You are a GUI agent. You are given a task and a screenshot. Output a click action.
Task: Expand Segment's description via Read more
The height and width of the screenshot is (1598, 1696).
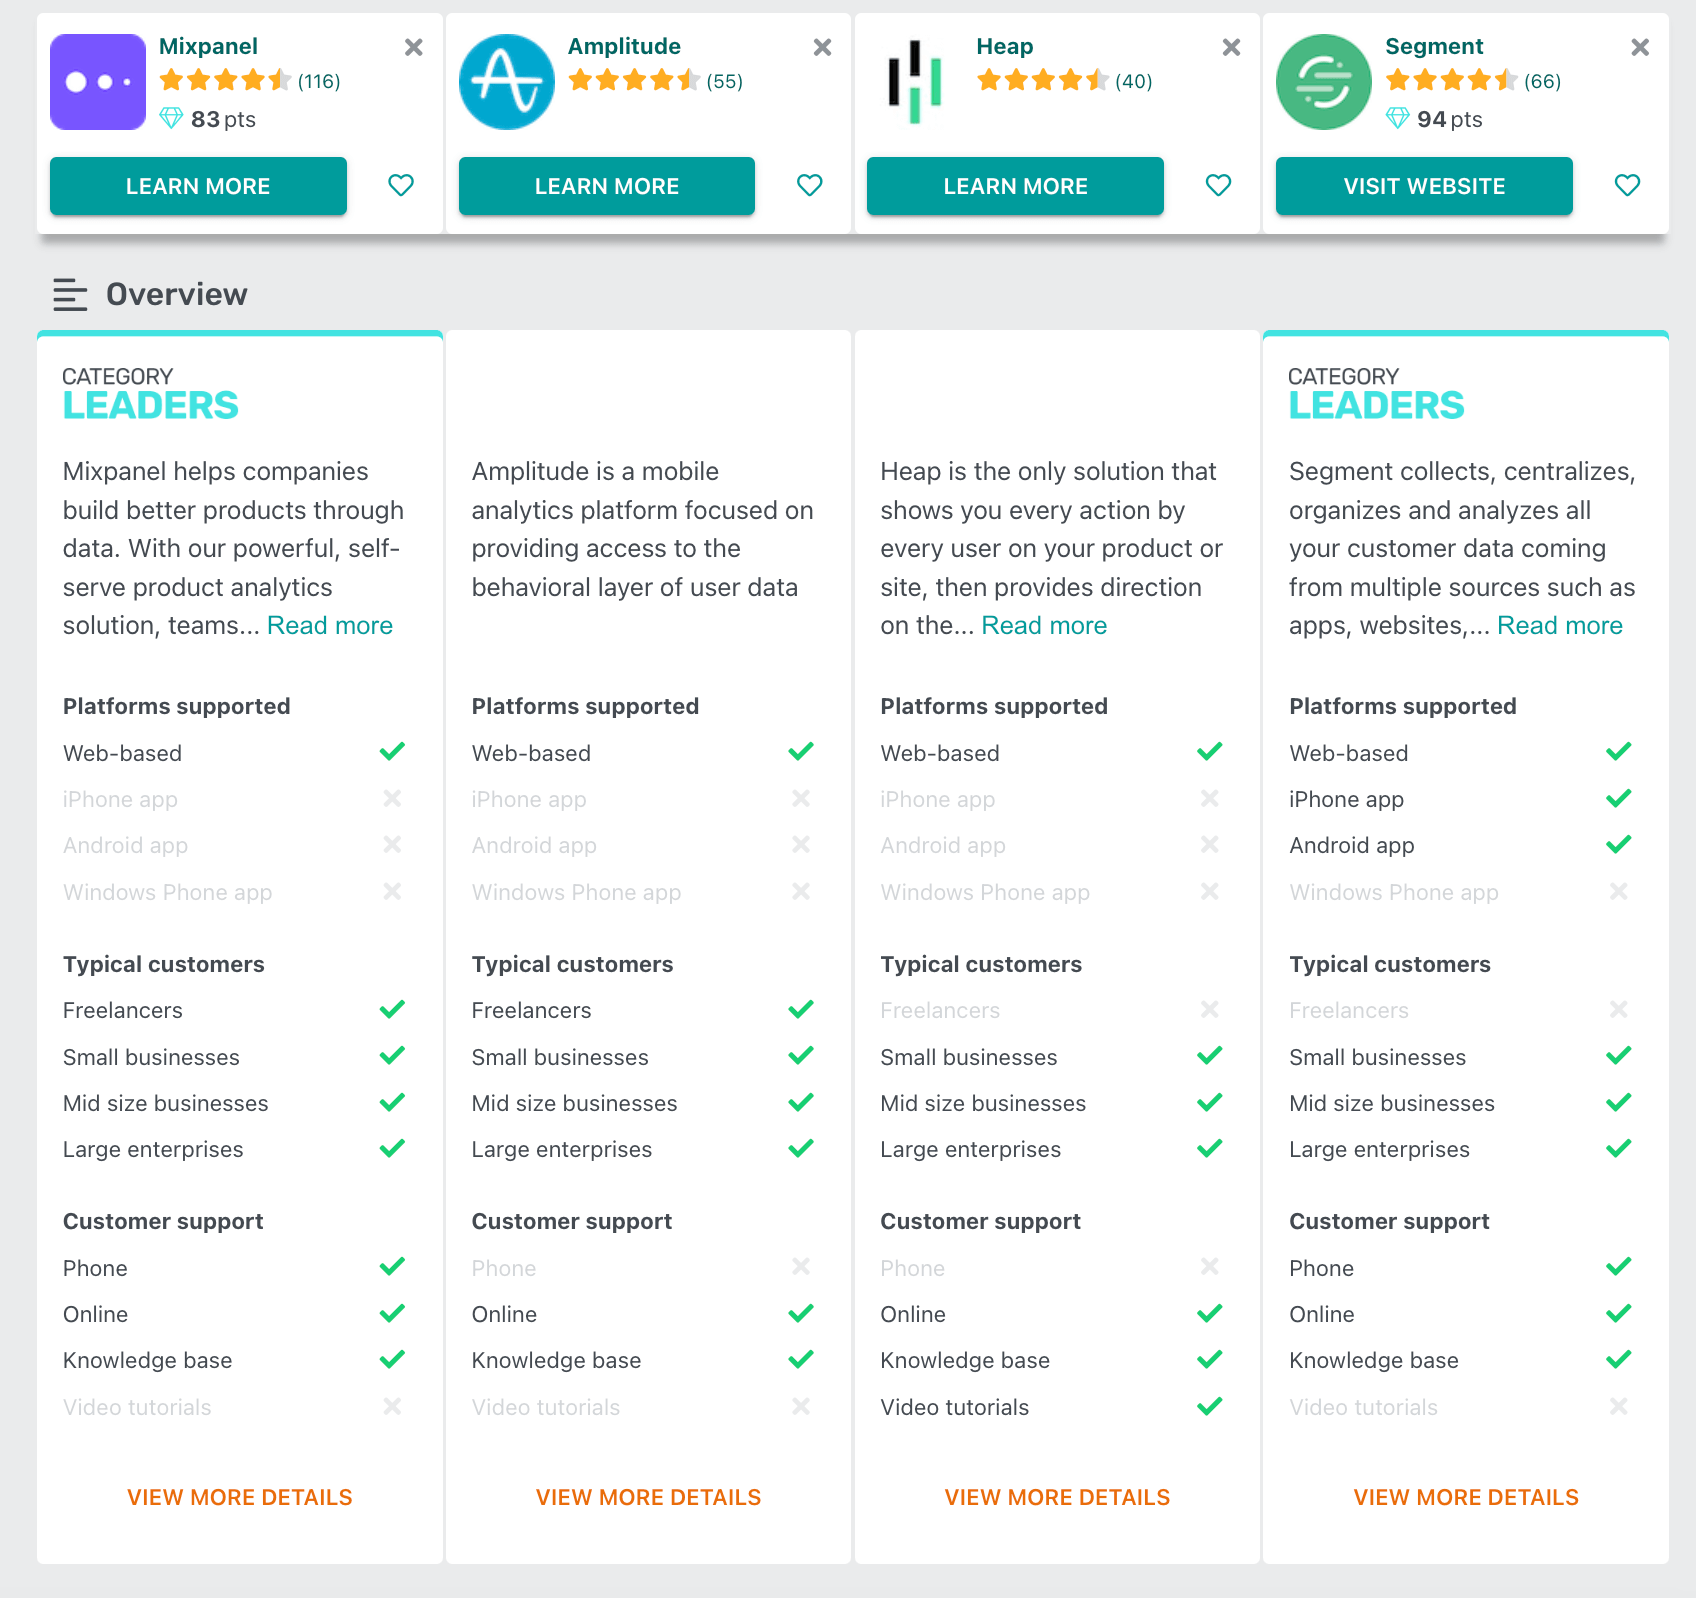1559,625
